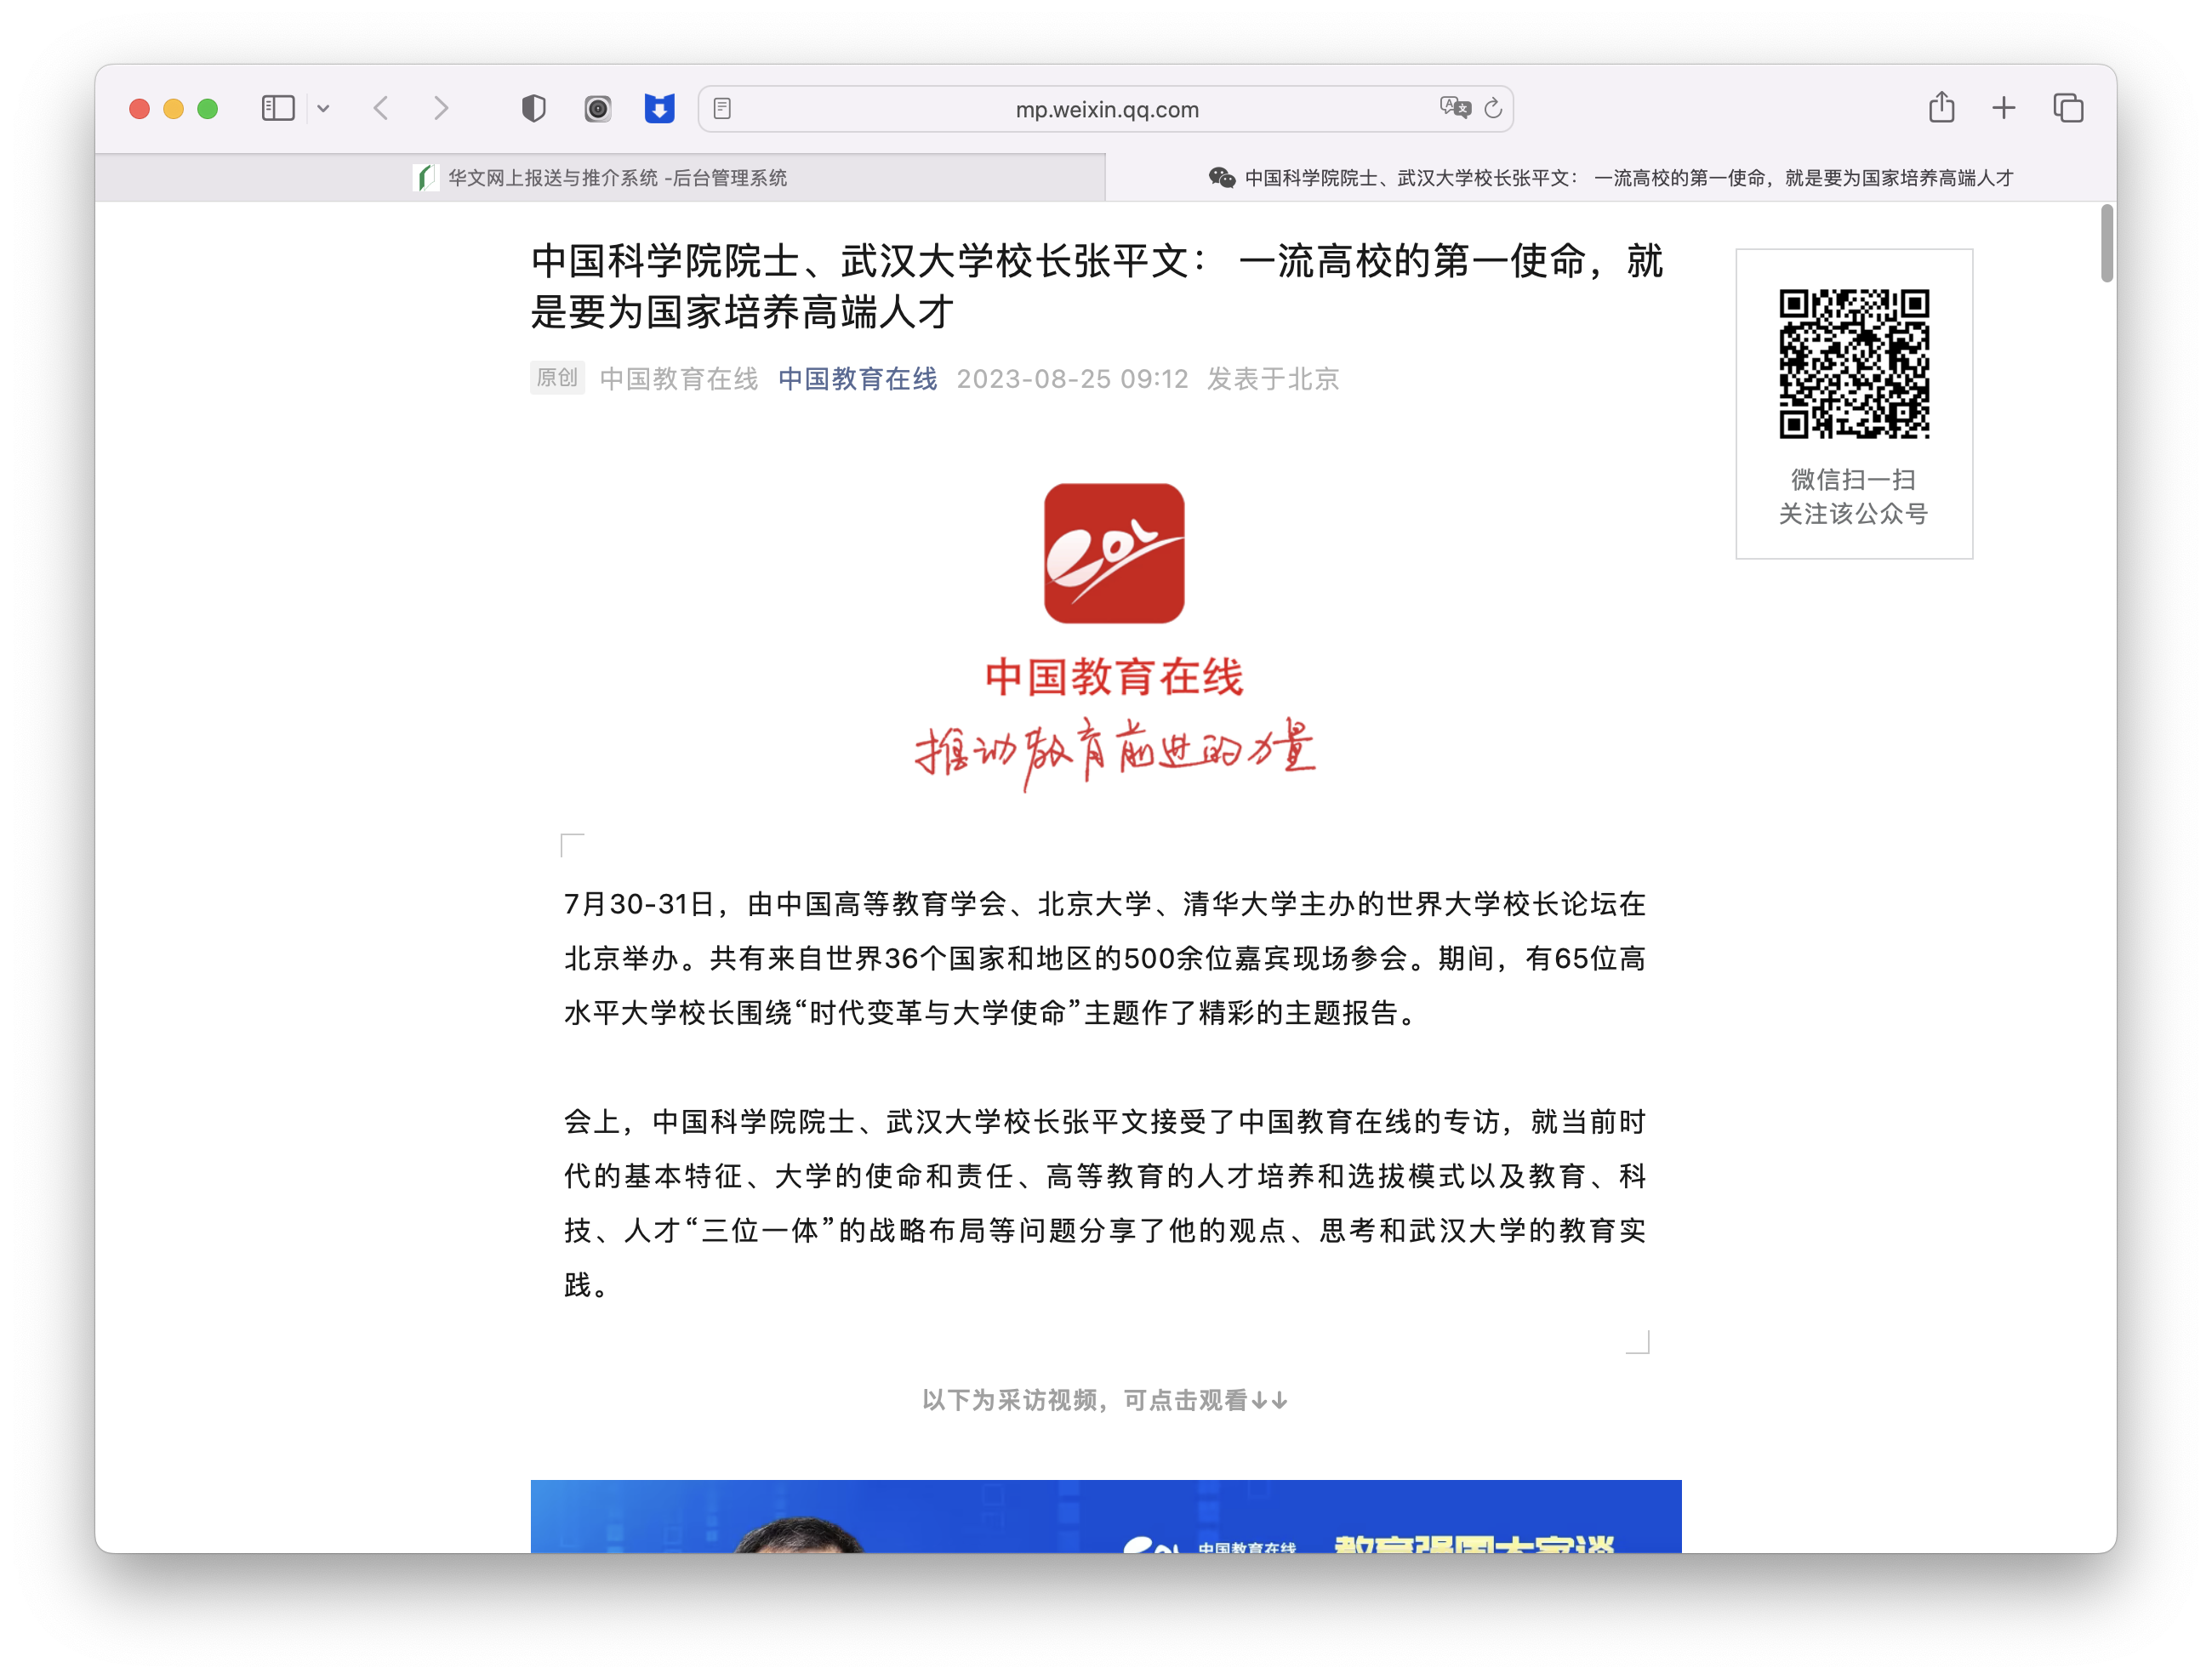2212x1679 pixels.
Task: Click the red 中国教育在线 logo caption
Action: [1114, 677]
